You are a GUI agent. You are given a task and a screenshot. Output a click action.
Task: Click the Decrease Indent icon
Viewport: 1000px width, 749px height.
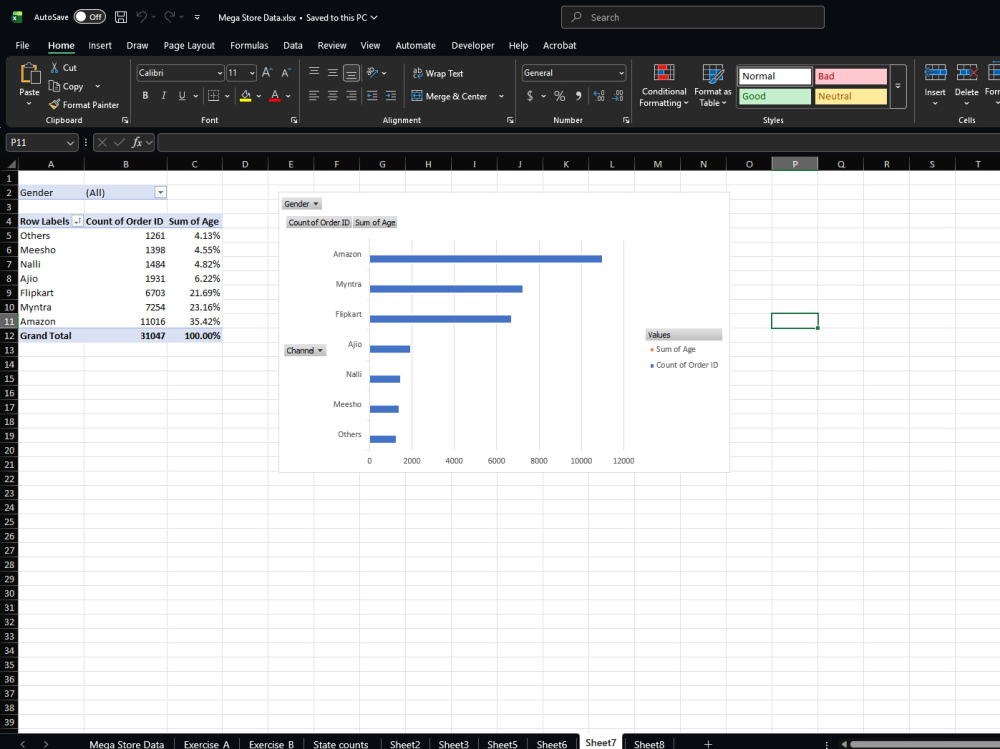[x=372, y=96]
